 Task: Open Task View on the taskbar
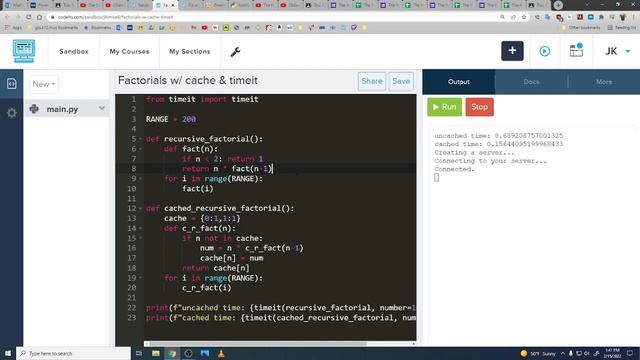click(139, 353)
